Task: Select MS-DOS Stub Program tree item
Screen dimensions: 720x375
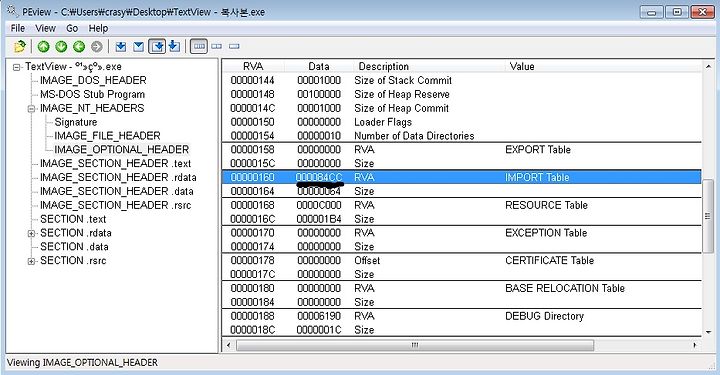Action: [x=92, y=95]
